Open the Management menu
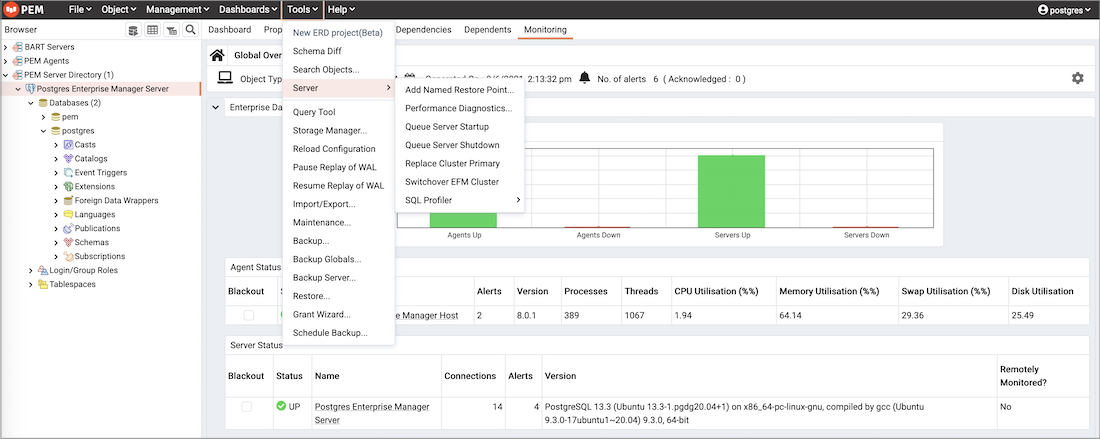 click(177, 10)
